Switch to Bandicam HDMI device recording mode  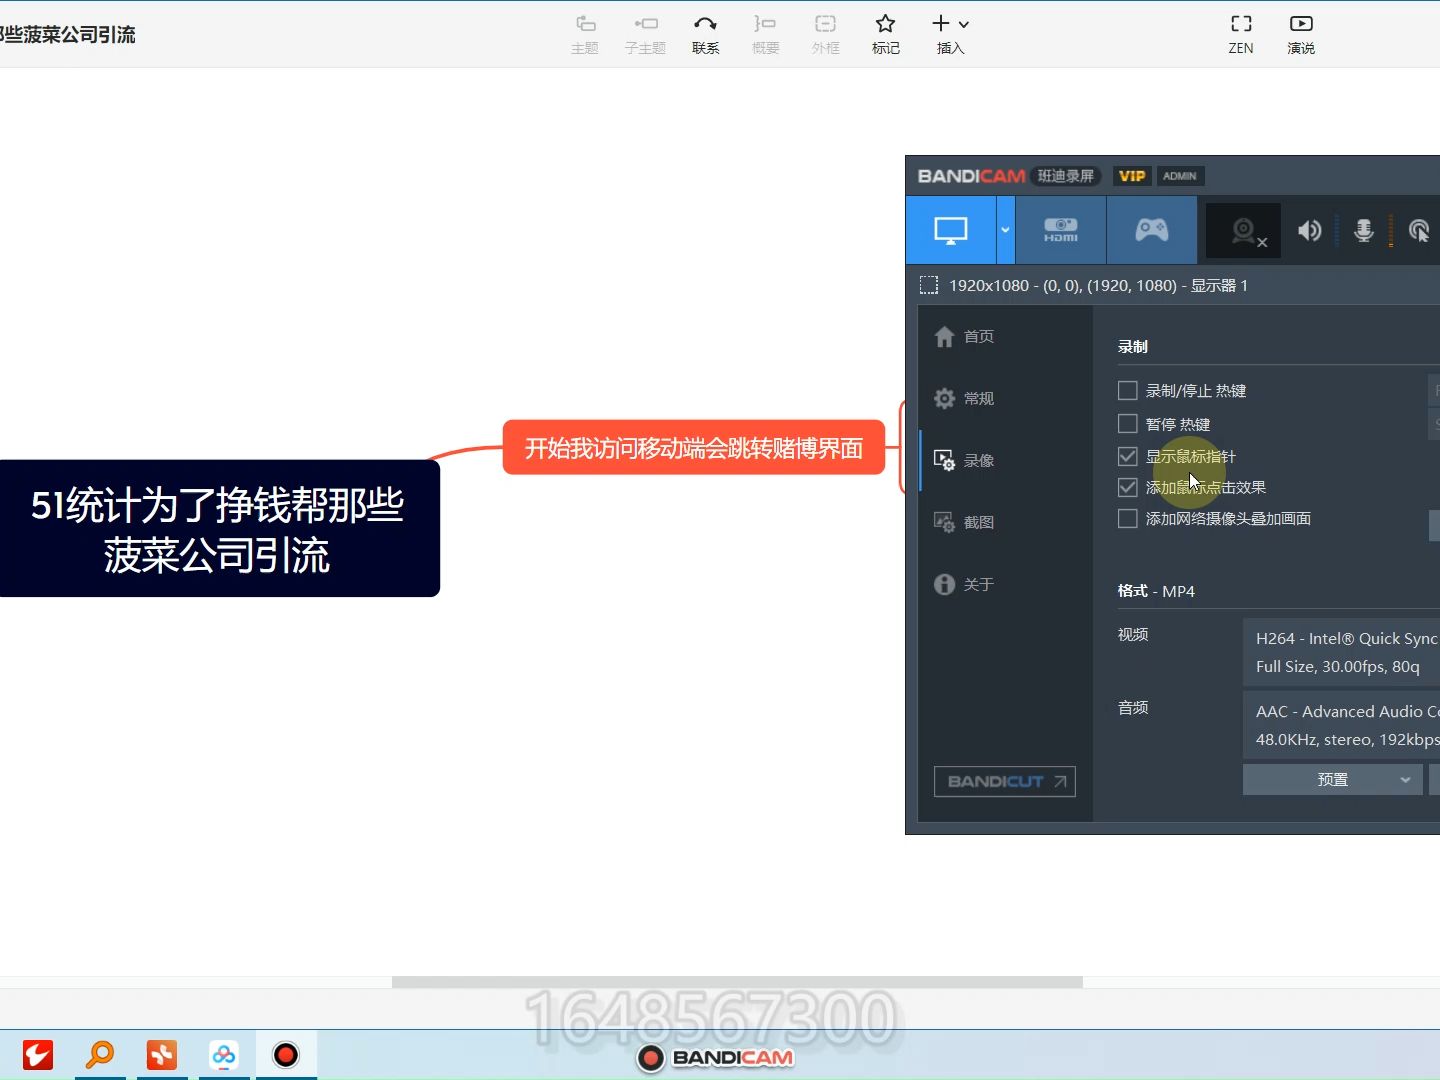1061,230
